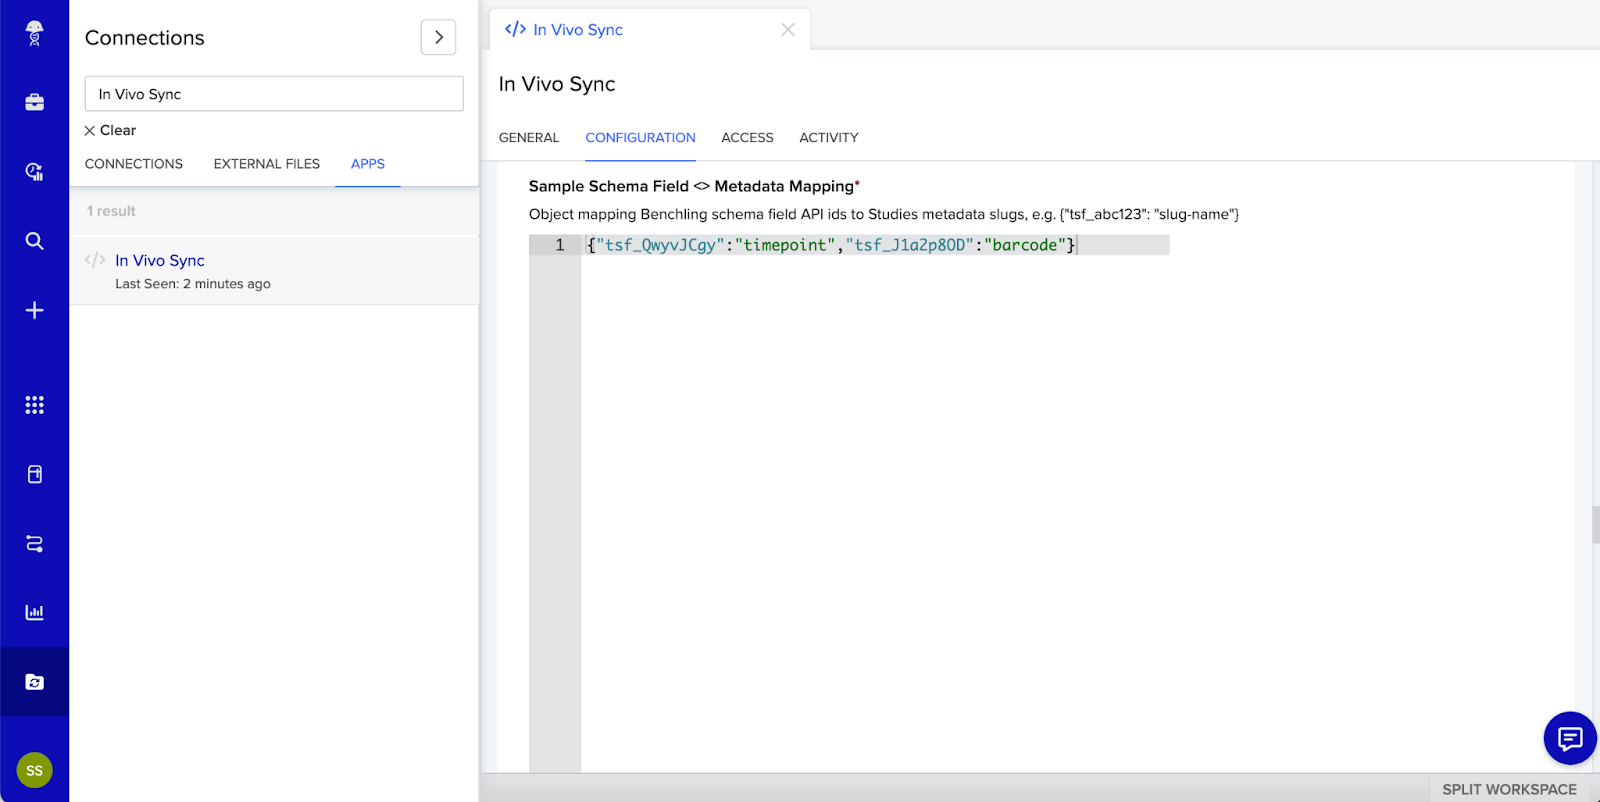This screenshot has width=1600, height=802.
Task: Click line number 1 in the editor gutter
Action: point(560,245)
